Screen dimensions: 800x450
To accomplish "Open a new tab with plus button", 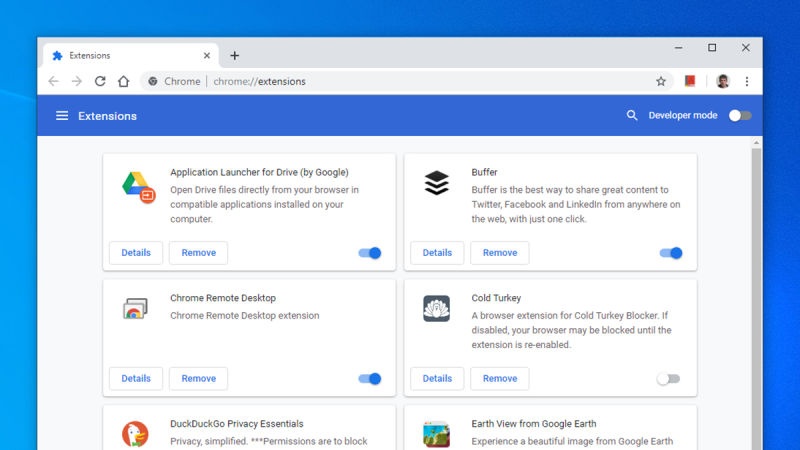I will click(x=235, y=56).
